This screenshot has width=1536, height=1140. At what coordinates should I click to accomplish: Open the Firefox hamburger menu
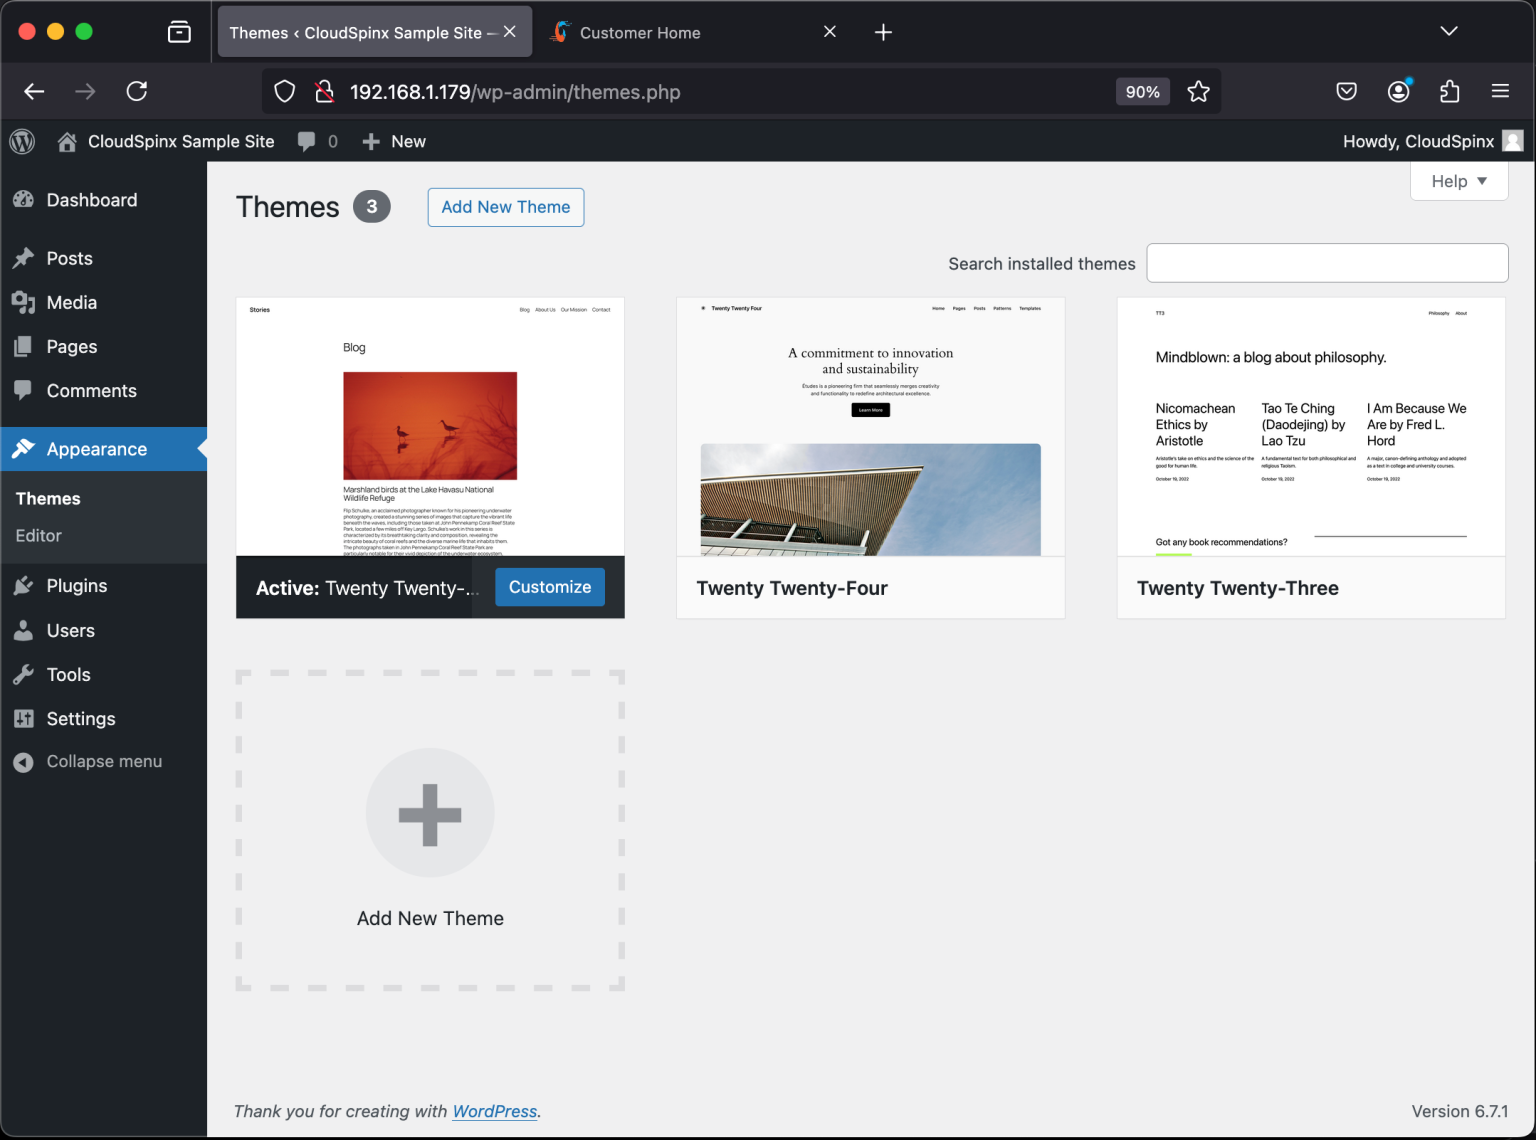pos(1500,91)
